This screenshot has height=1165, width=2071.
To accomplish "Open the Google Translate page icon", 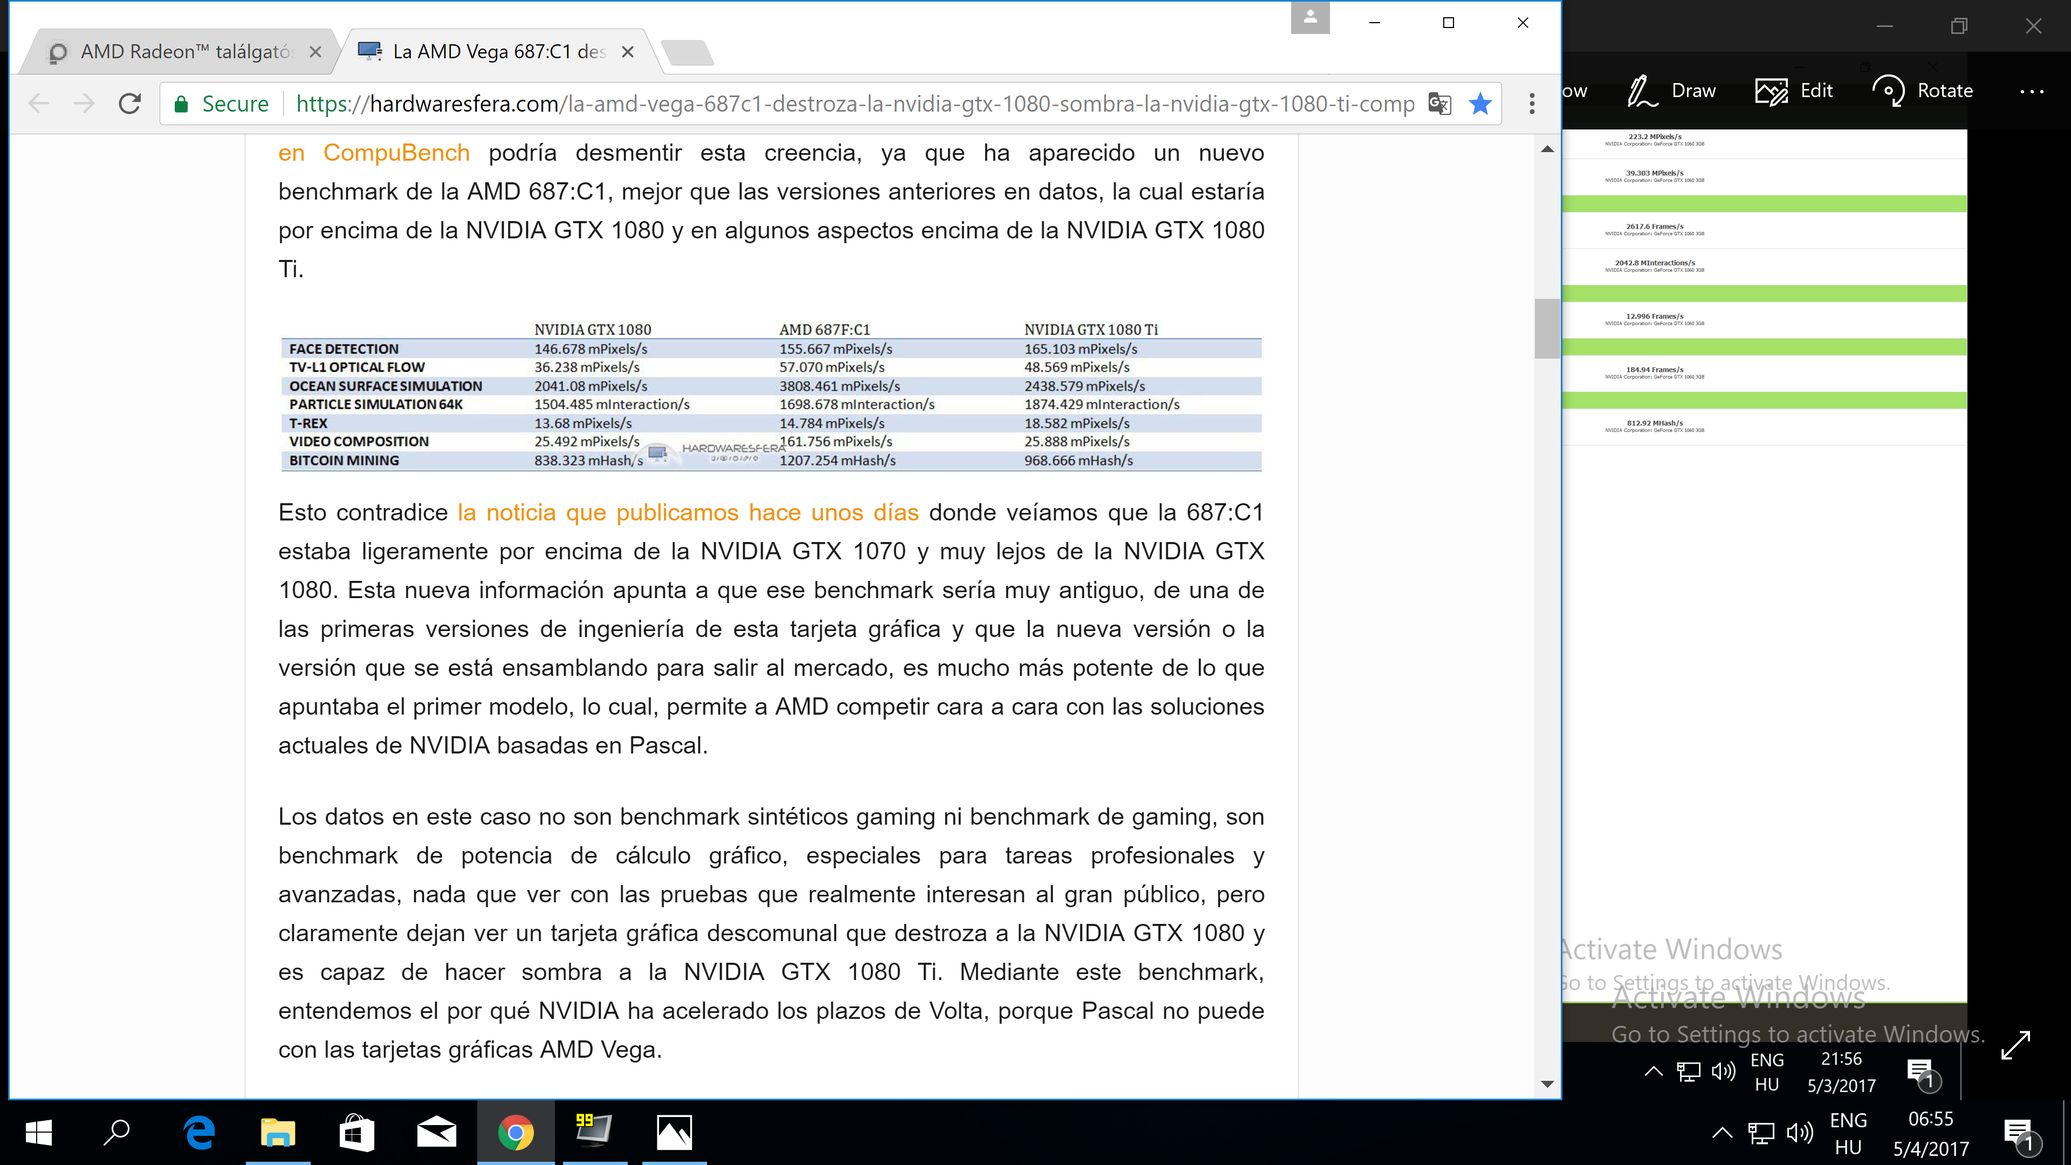I will 1439,103.
